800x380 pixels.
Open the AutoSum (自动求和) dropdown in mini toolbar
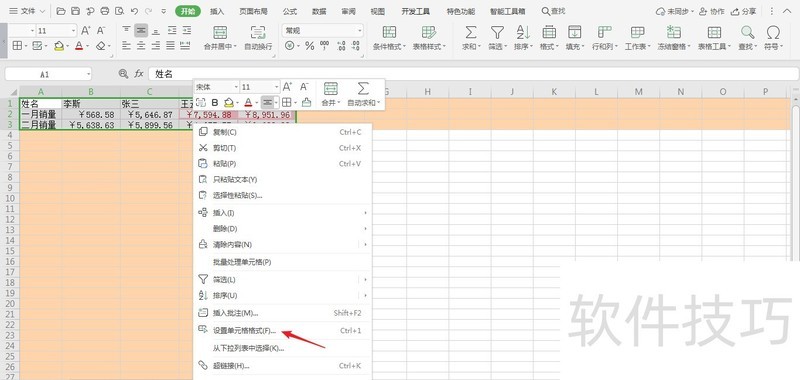point(379,103)
